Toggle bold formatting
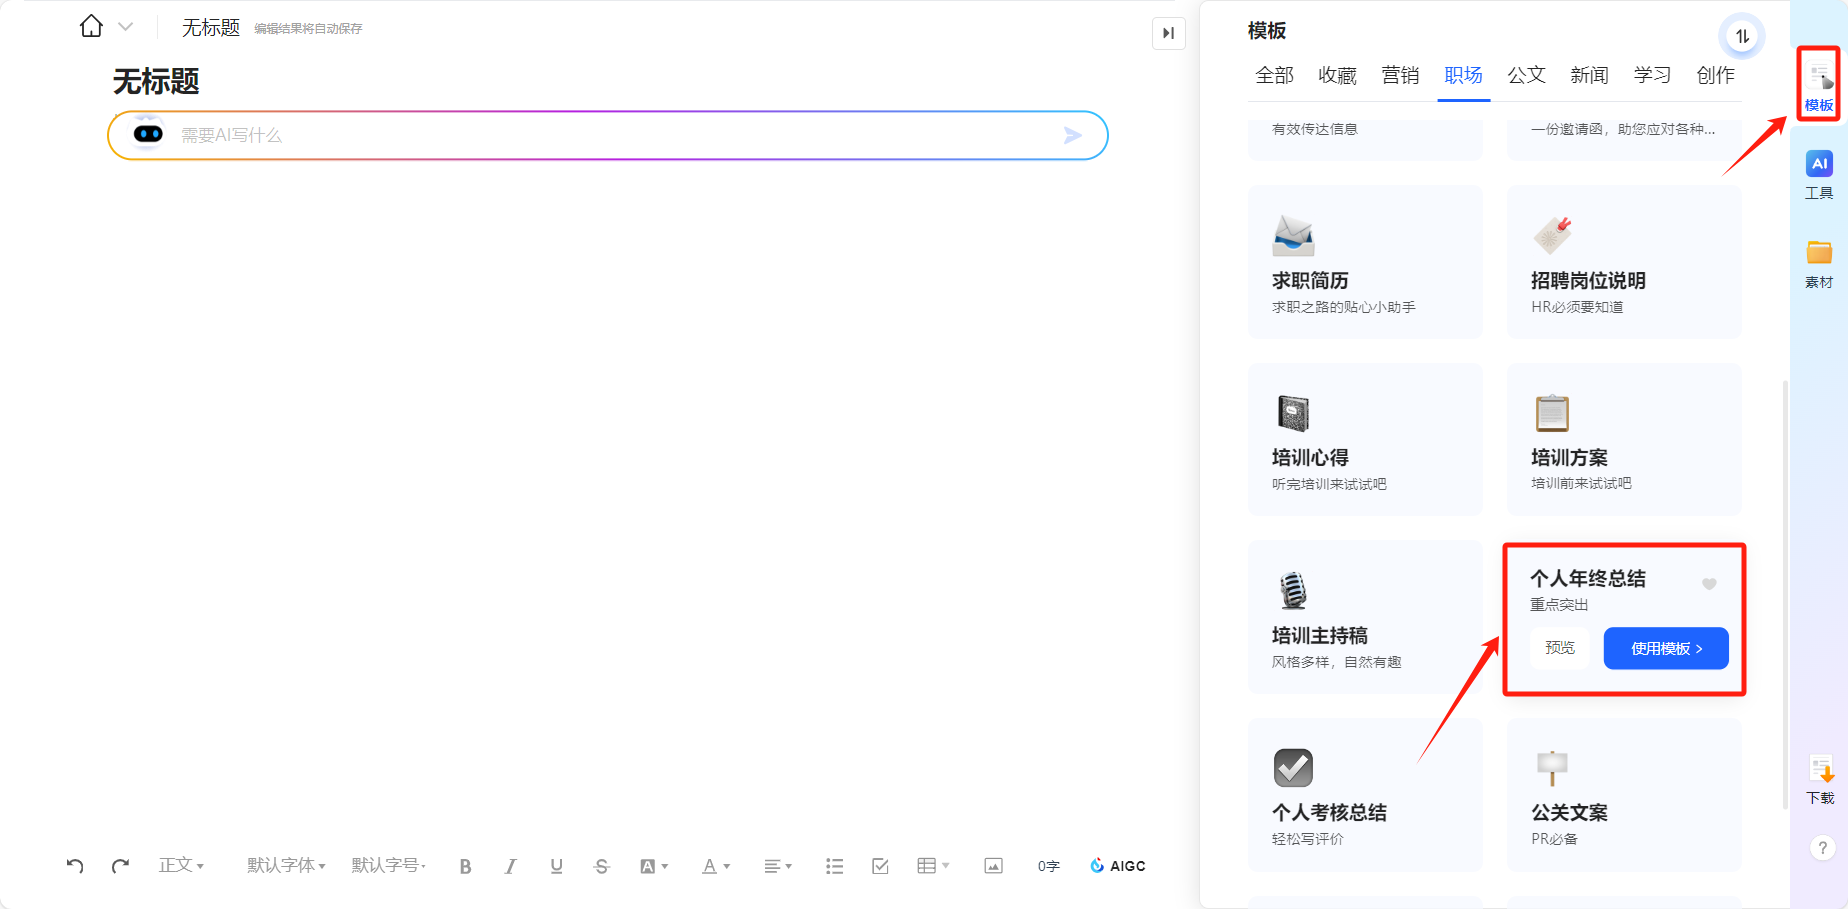 point(465,866)
